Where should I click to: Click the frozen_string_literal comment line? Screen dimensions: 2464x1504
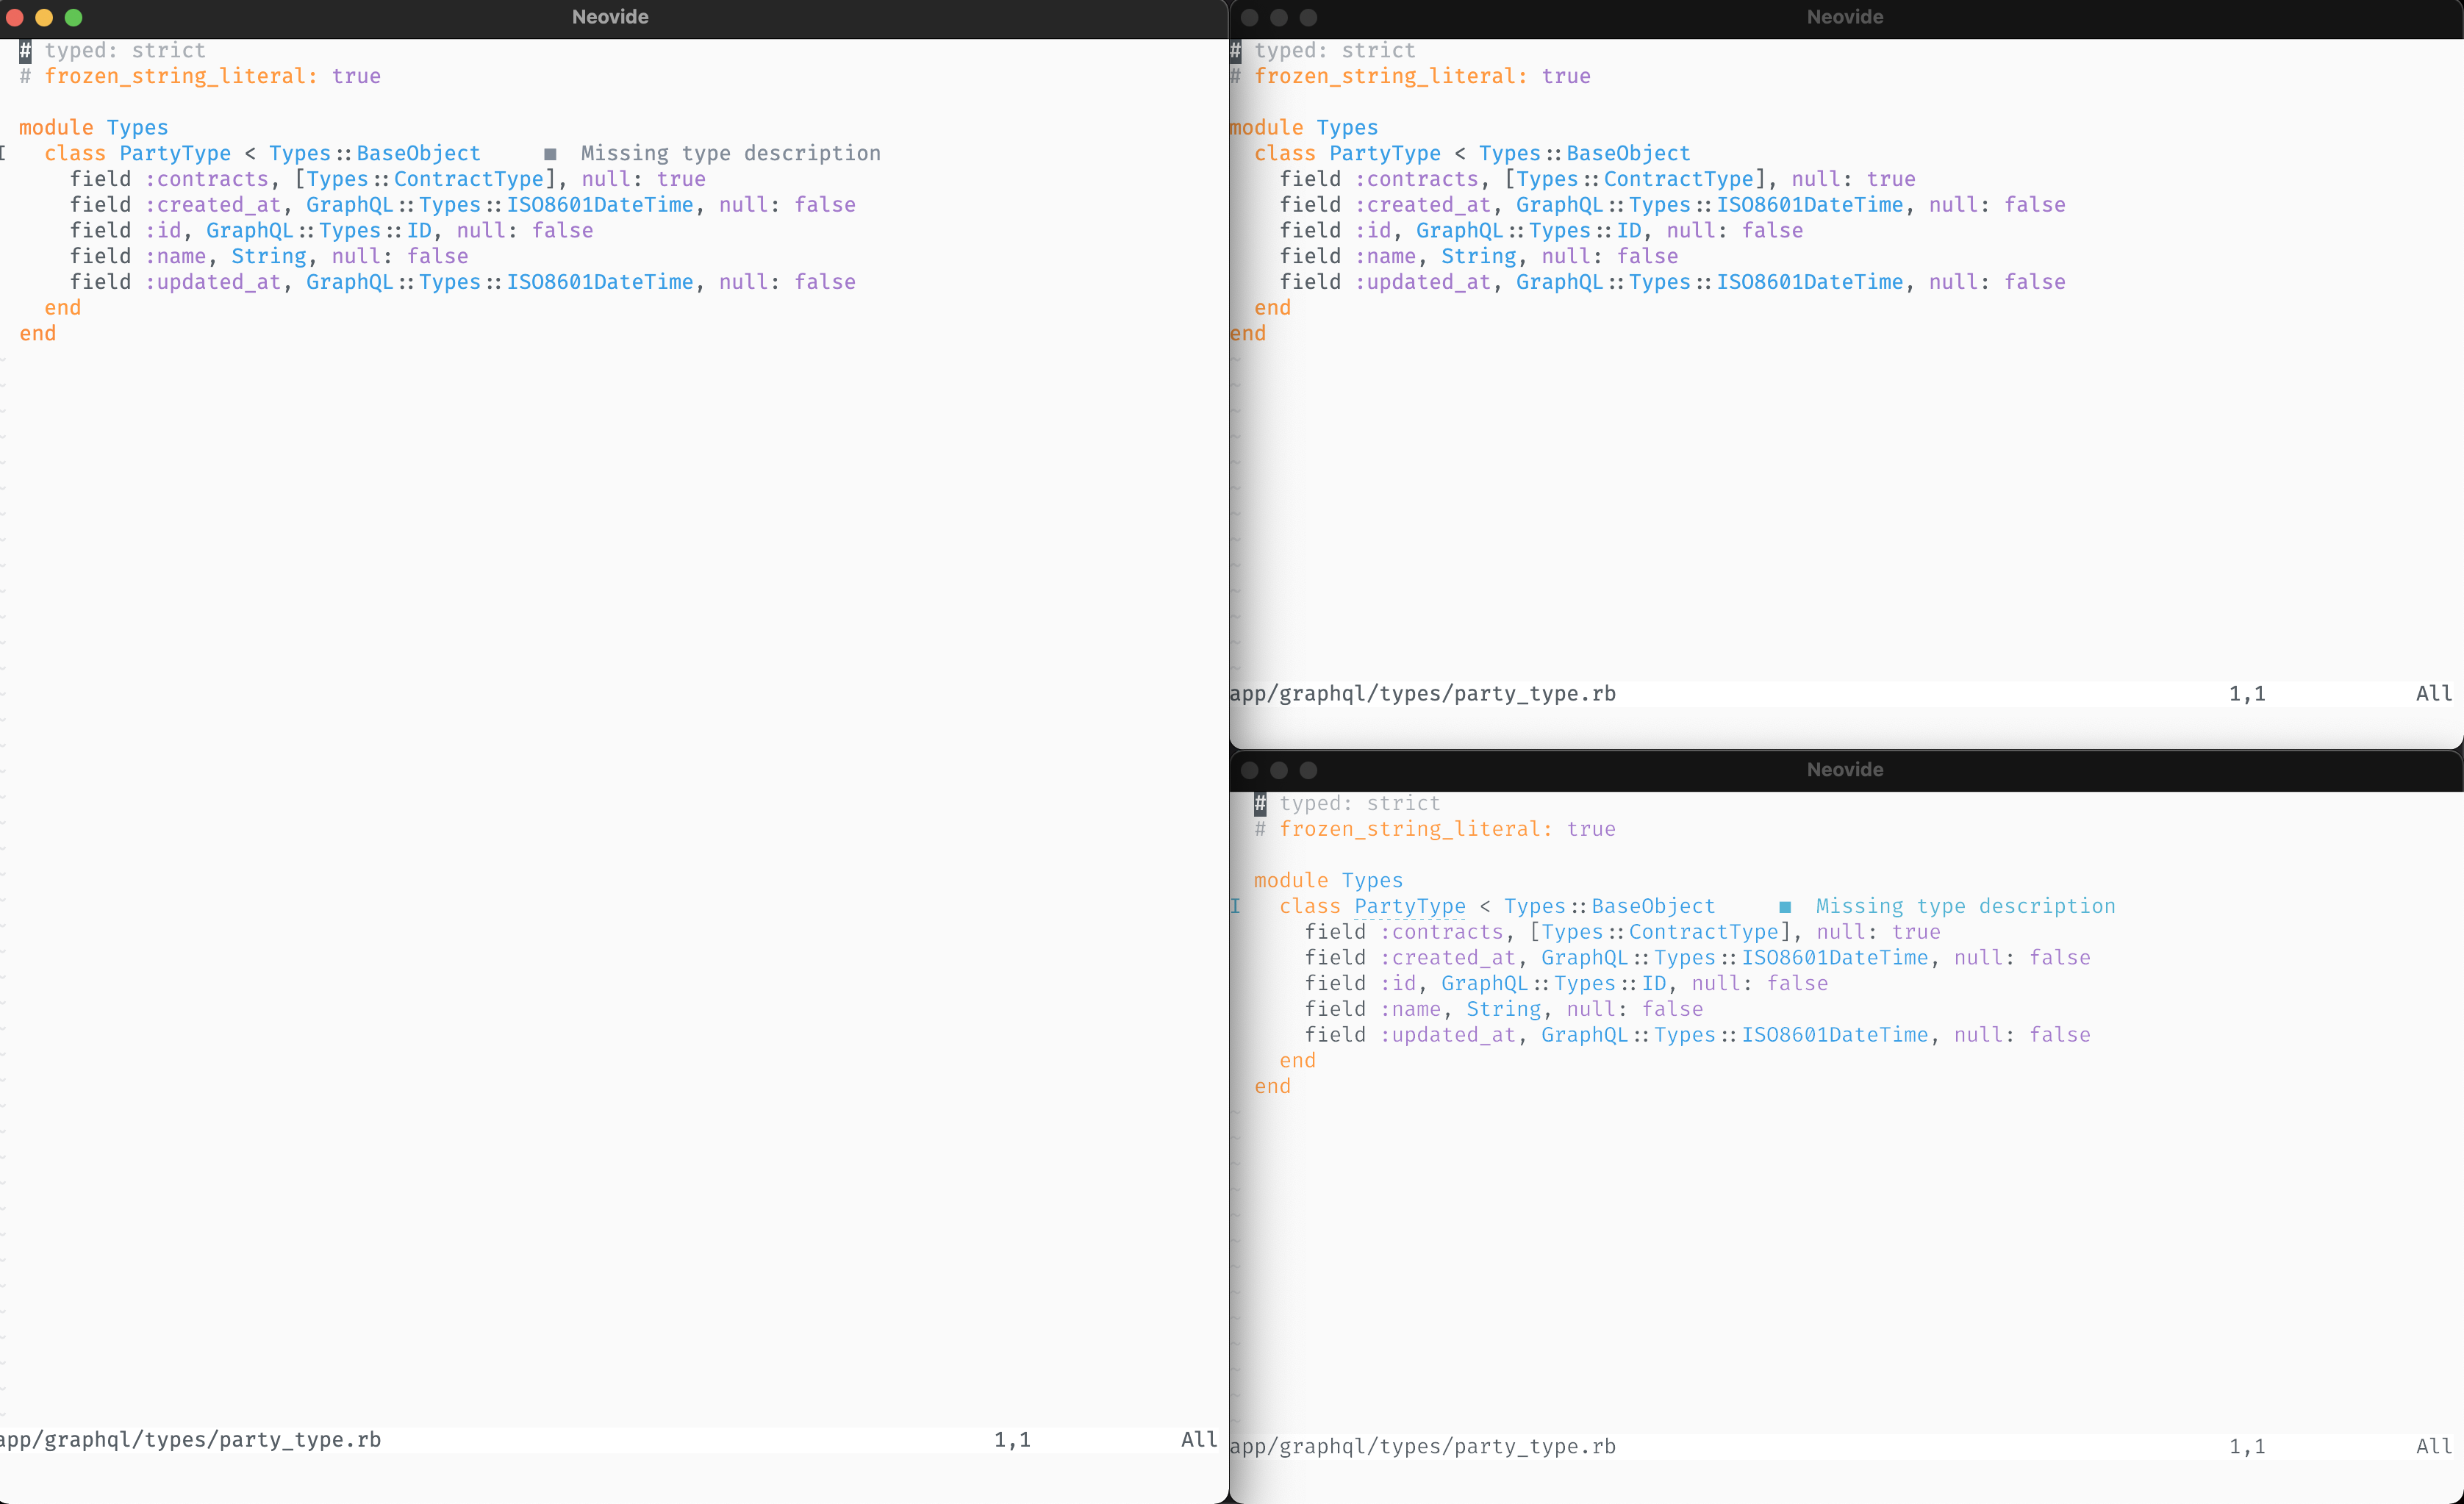pos(200,75)
